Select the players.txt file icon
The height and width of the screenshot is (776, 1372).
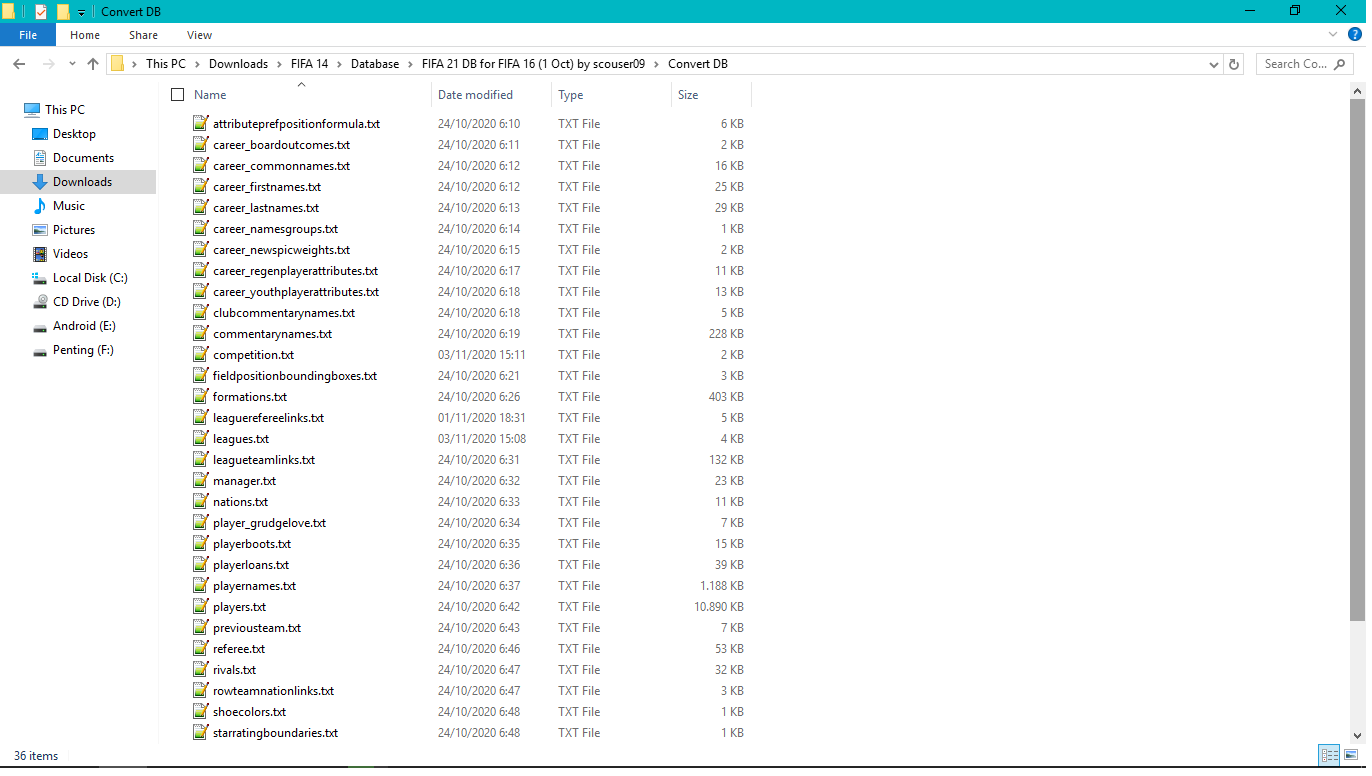200,607
